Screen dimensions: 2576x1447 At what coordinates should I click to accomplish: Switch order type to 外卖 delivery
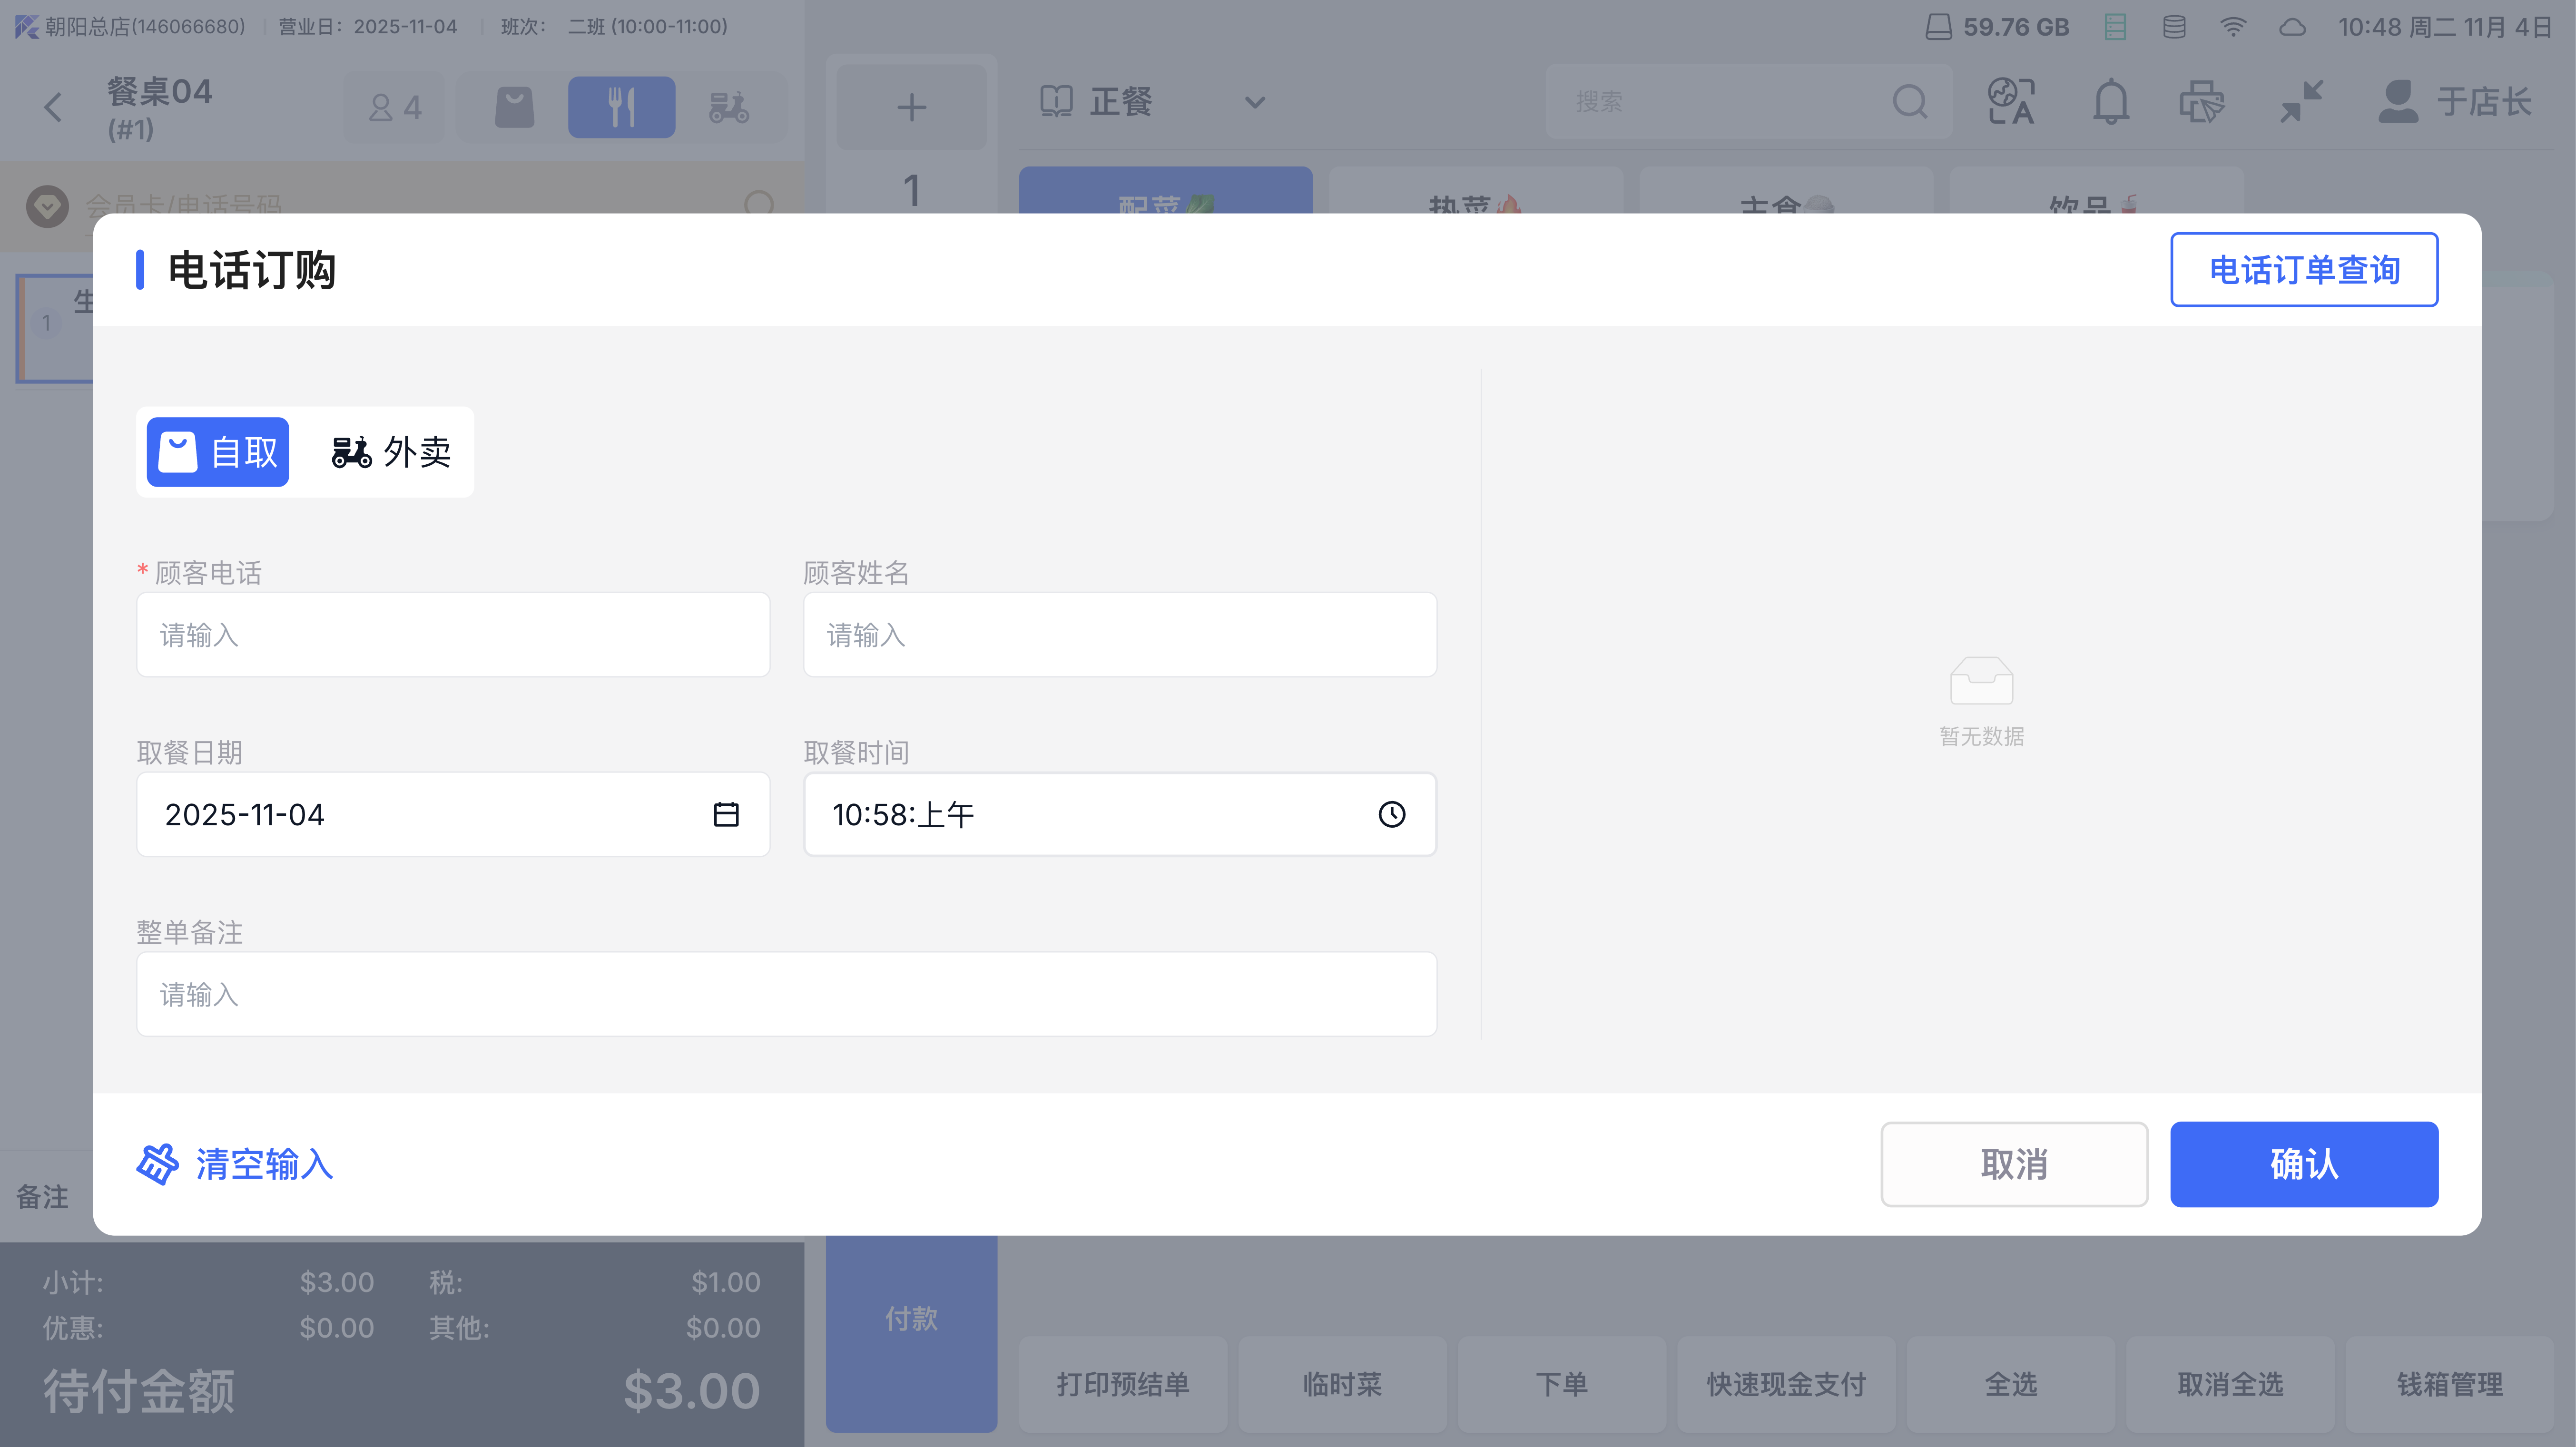(x=391, y=452)
